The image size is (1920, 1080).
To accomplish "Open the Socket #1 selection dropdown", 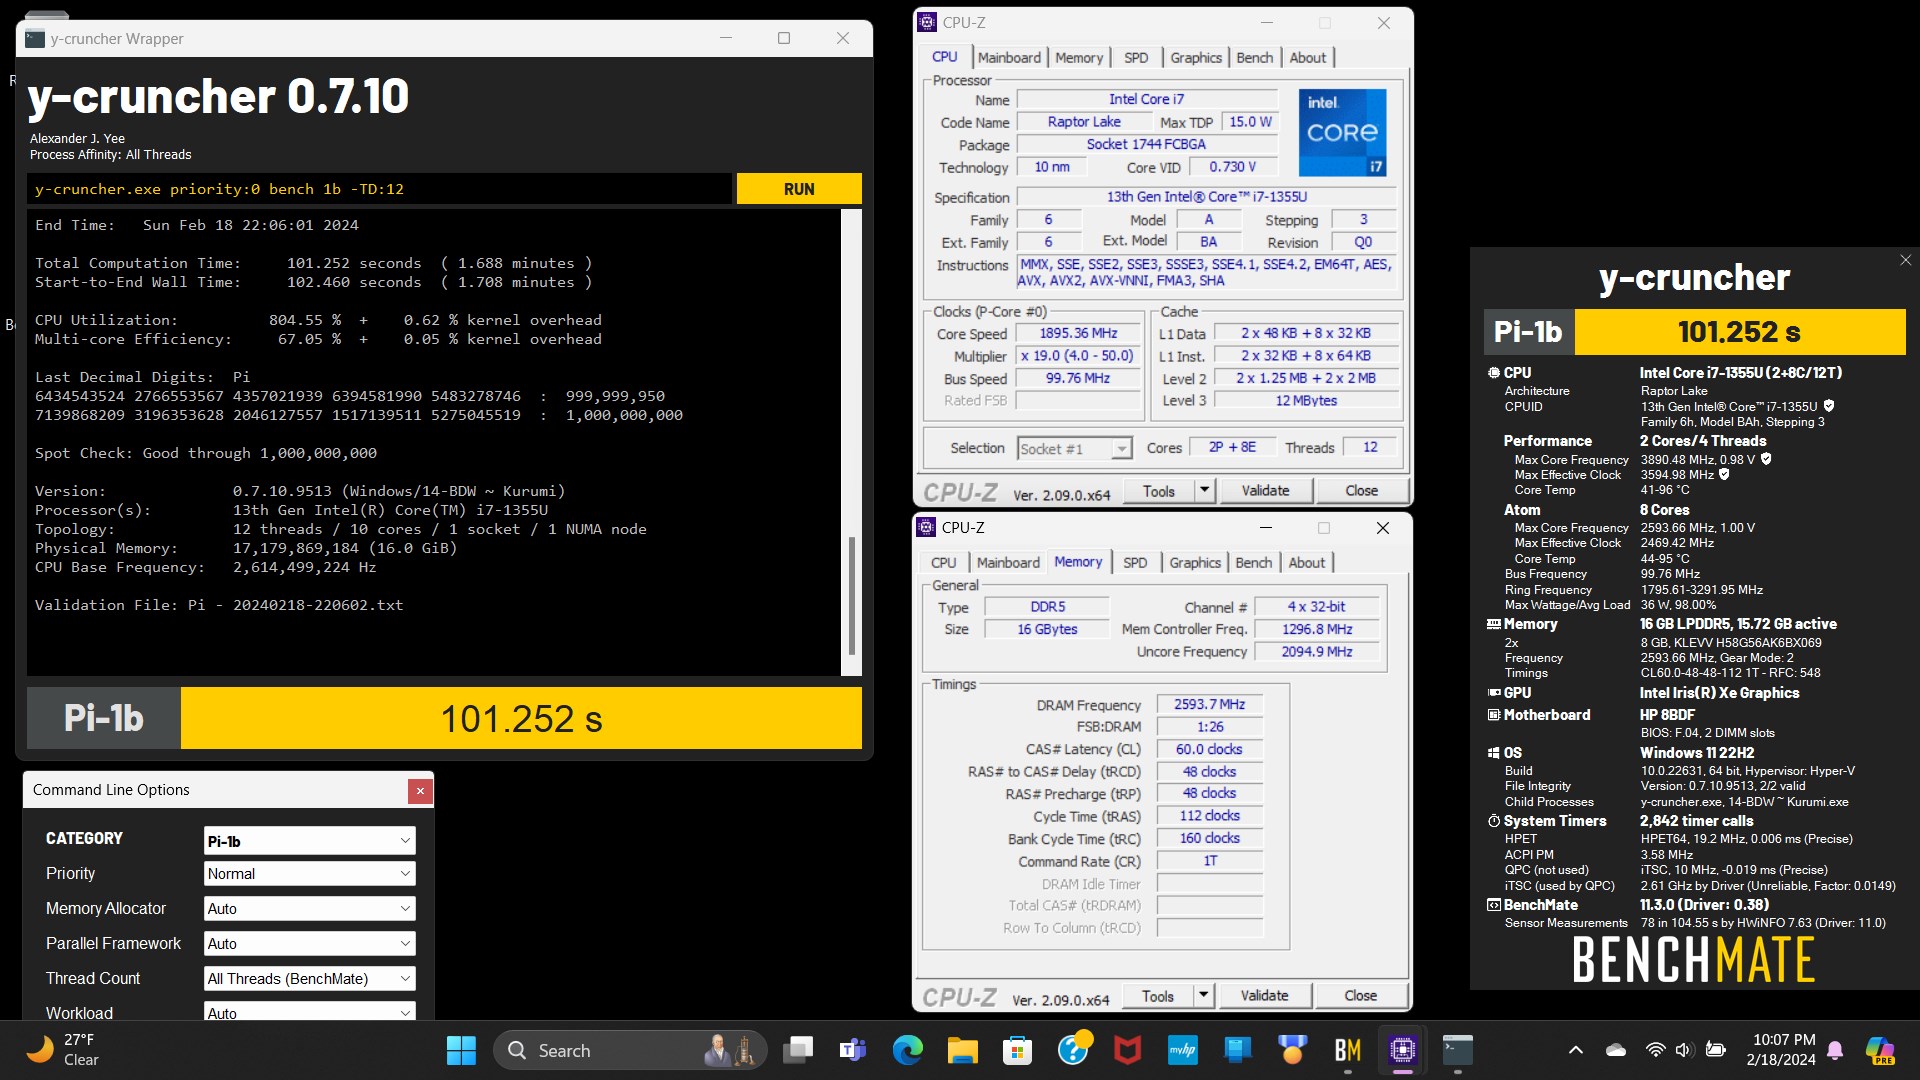I will click(1074, 449).
